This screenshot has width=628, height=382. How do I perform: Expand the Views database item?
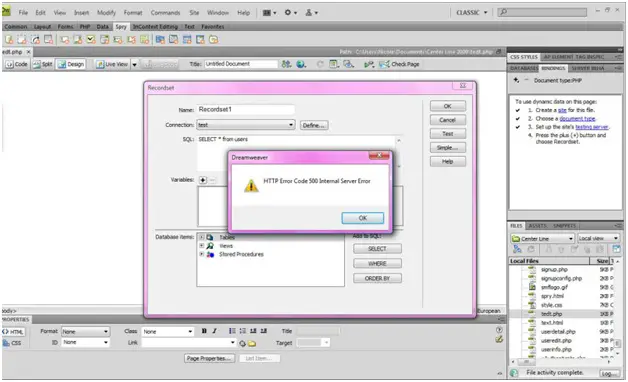(x=201, y=245)
